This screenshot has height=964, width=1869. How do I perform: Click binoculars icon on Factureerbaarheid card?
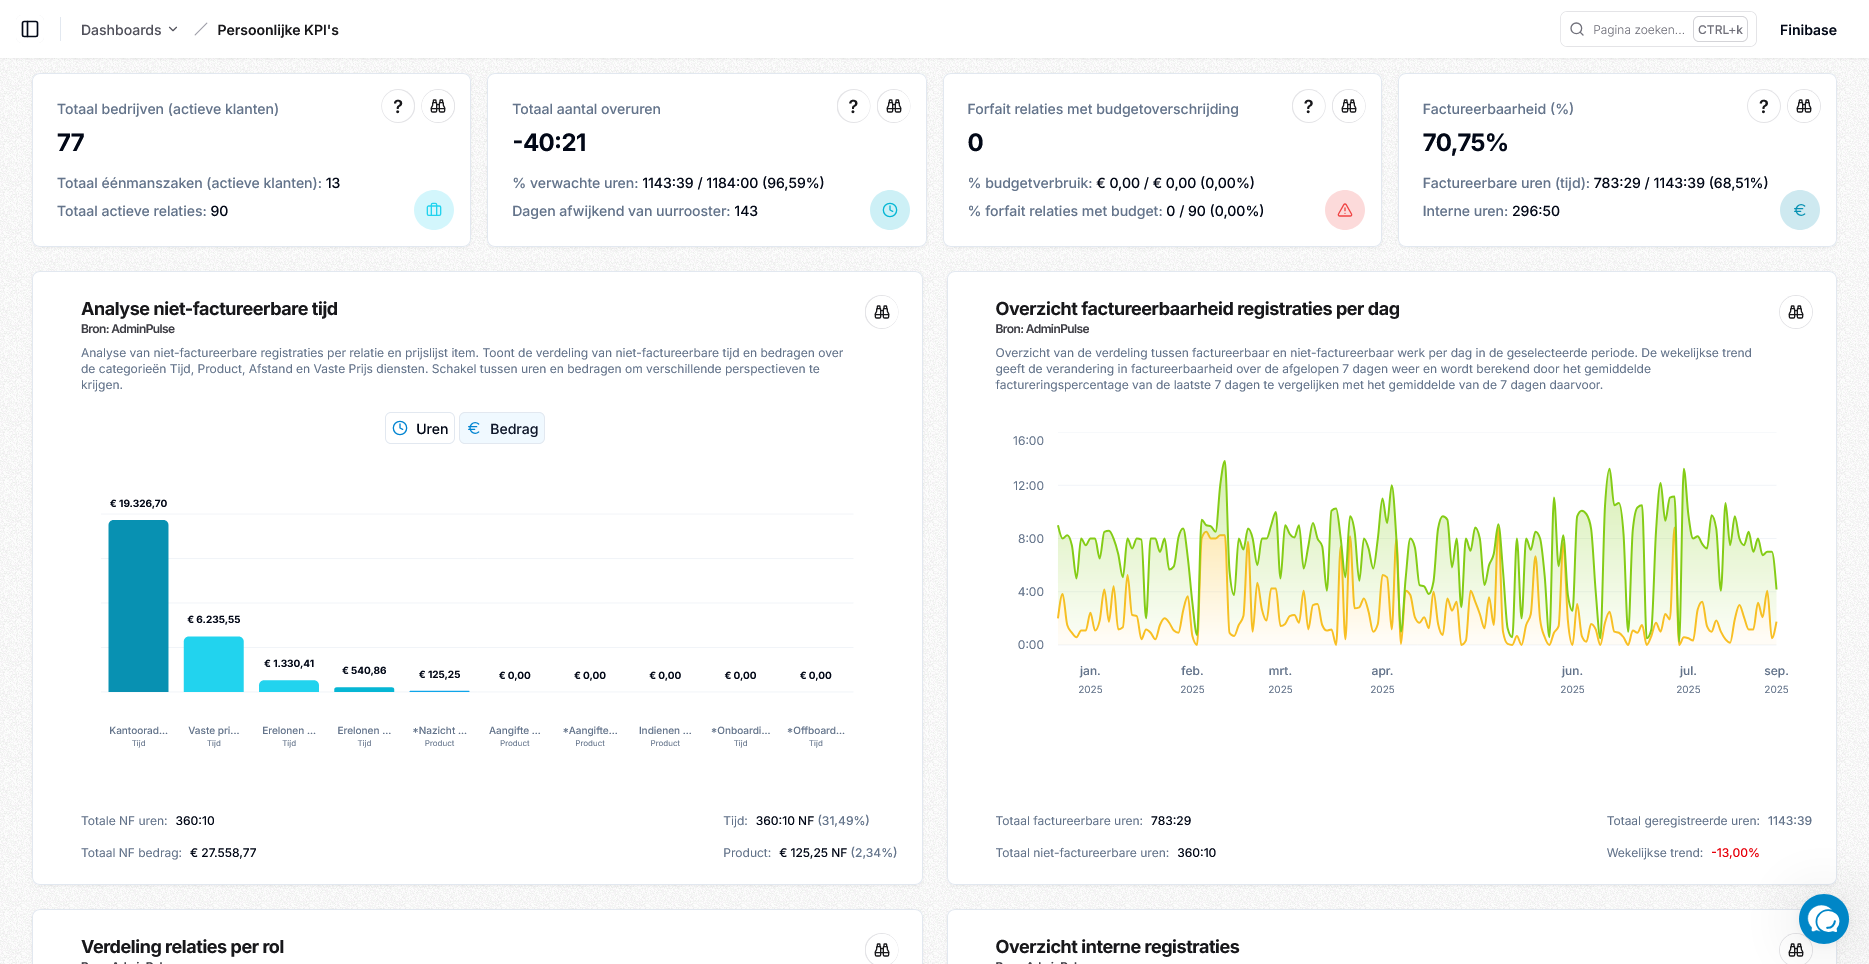[1803, 106]
